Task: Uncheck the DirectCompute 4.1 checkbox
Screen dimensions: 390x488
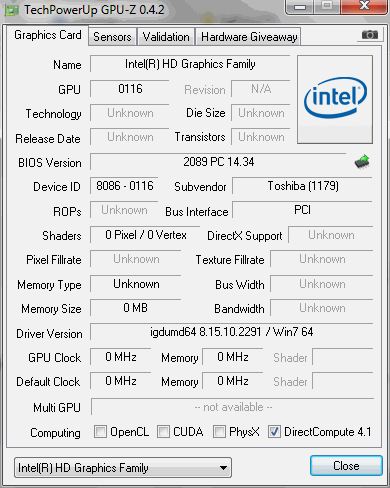Action: (x=274, y=431)
